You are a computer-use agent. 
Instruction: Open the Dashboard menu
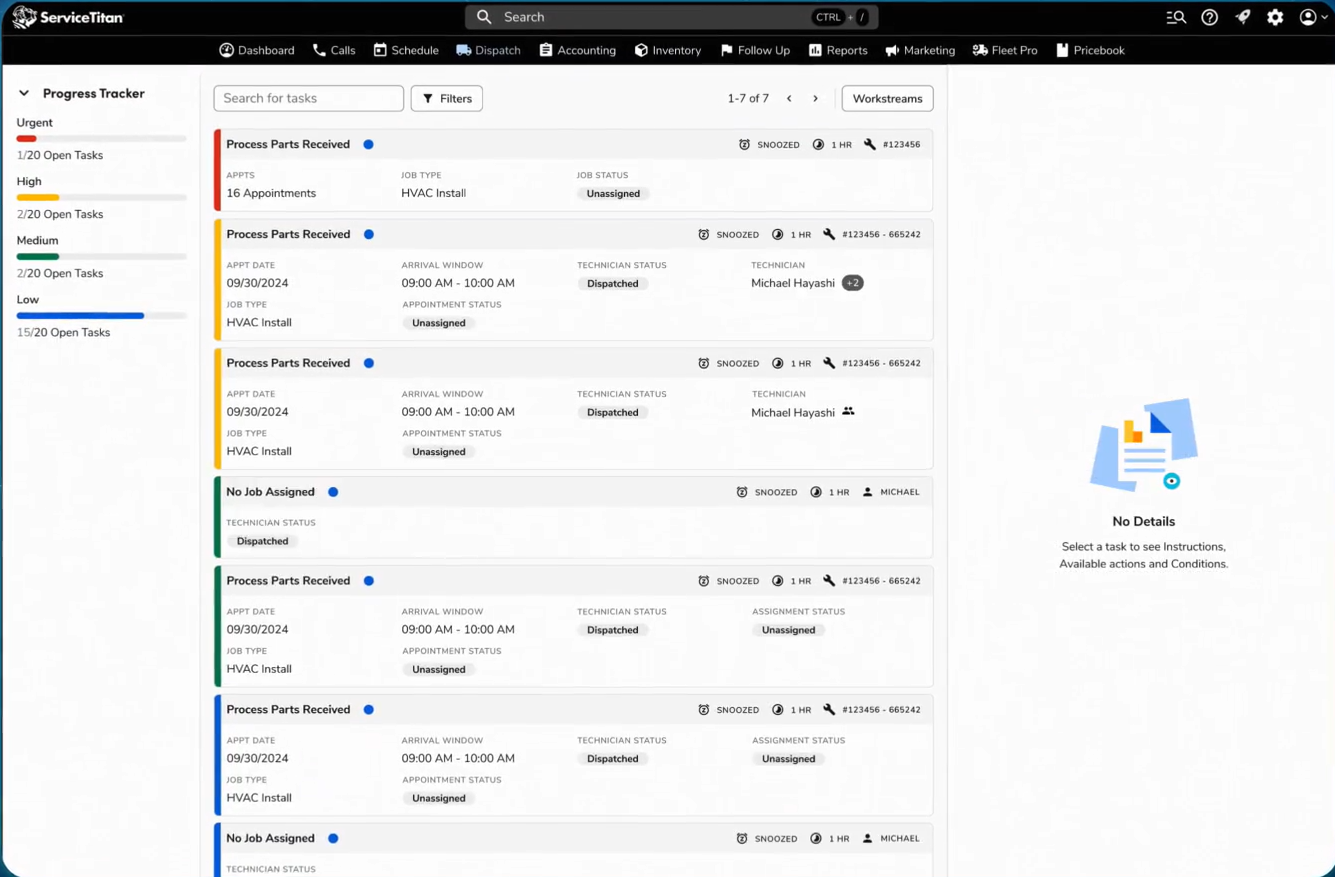point(257,50)
